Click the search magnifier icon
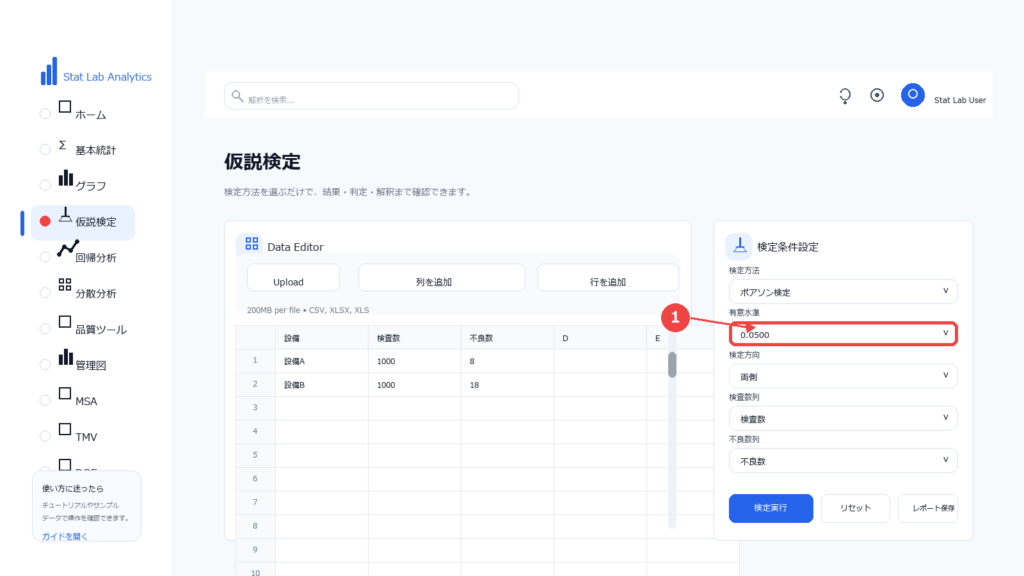The height and width of the screenshot is (576, 1024). 237,96
